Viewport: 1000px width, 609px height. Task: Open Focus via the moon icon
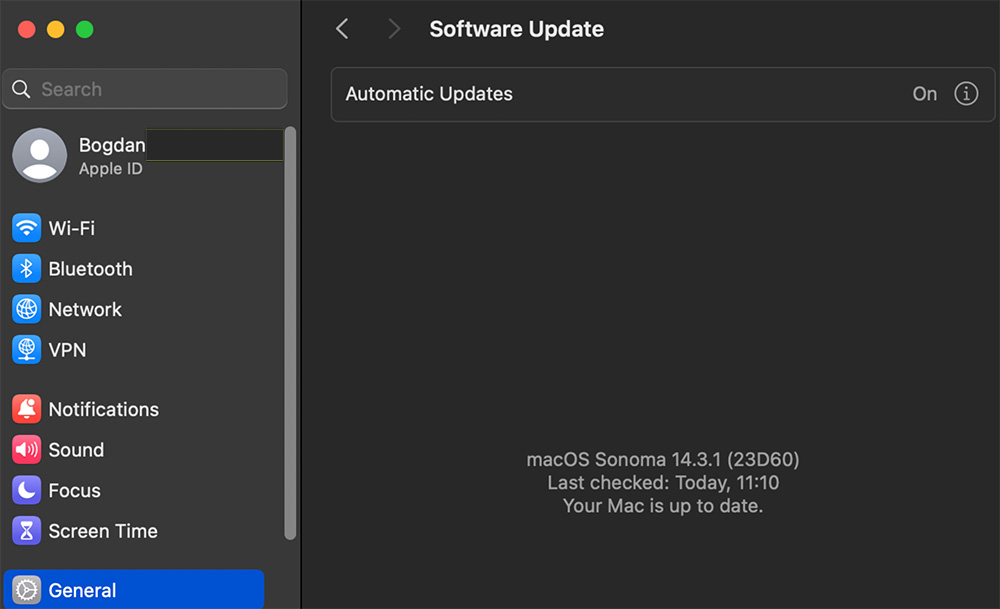(x=26, y=490)
